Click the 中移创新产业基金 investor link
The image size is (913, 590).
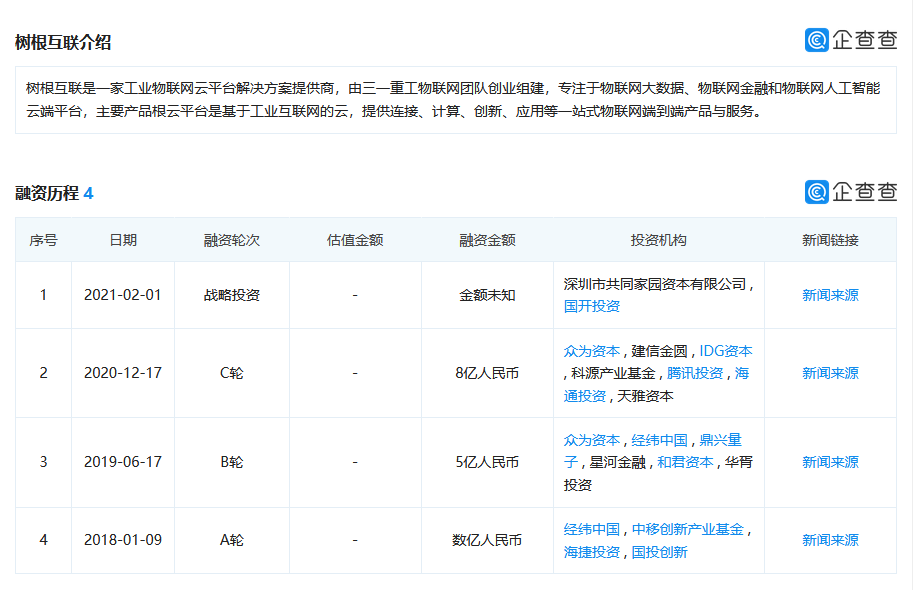[688, 529]
